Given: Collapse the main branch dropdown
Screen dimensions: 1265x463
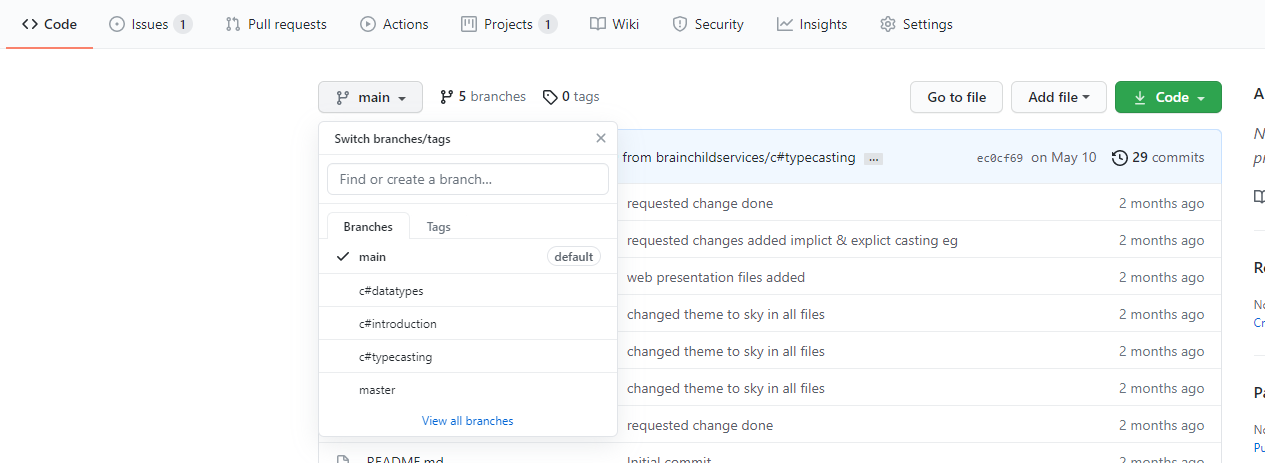Looking at the screenshot, I should 370,97.
